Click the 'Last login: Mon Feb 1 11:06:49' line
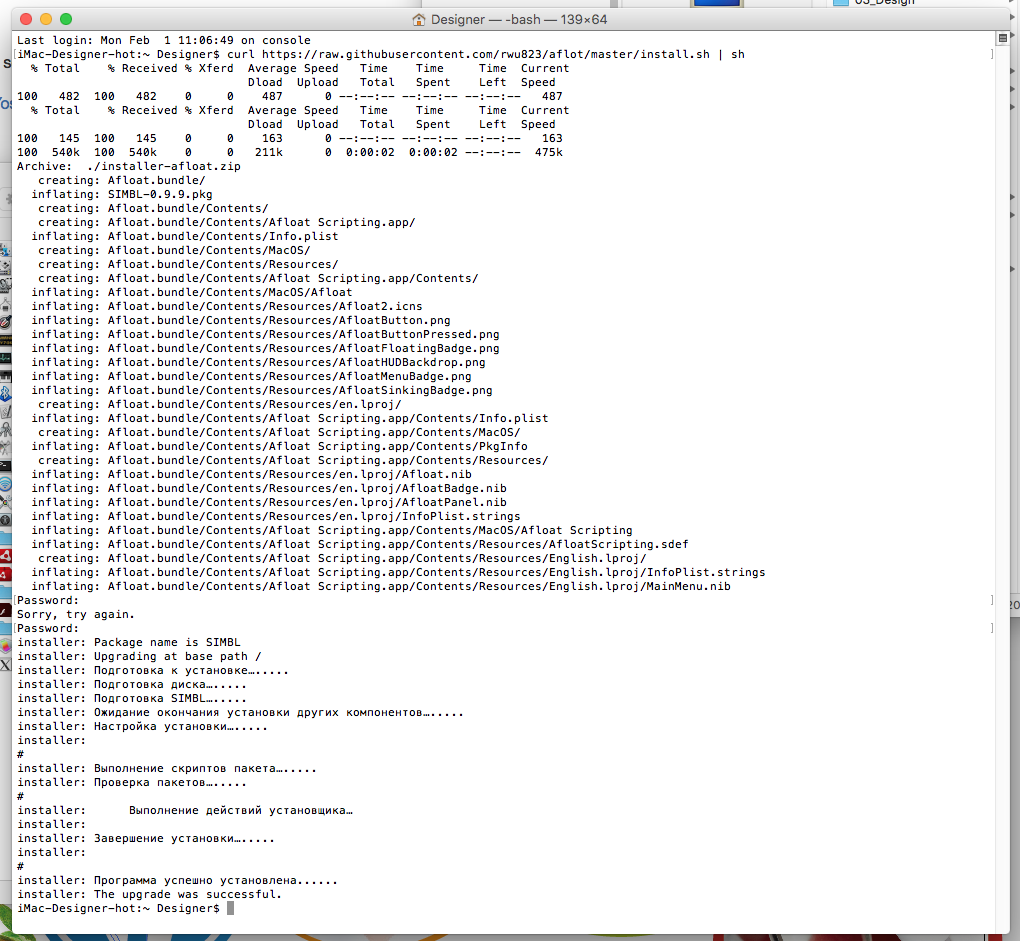 (164, 40)
